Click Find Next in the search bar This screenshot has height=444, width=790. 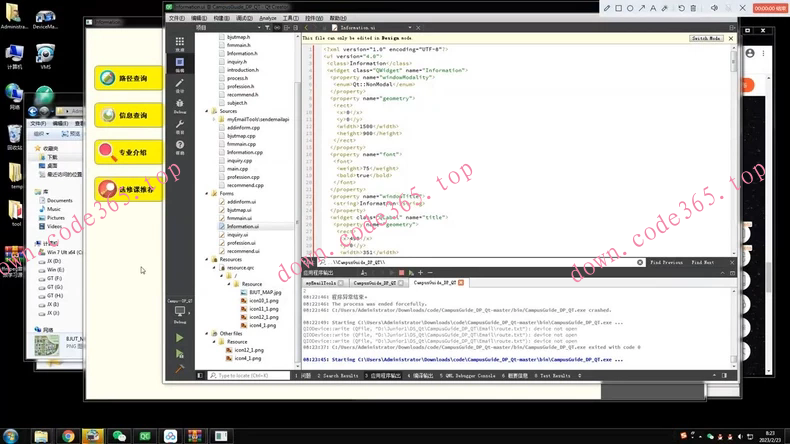(703, 262)
